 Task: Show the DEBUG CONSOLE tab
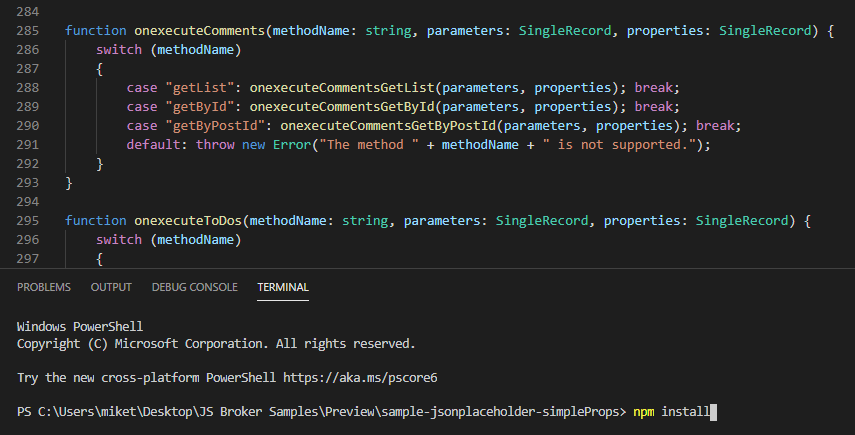click(195, 287)
